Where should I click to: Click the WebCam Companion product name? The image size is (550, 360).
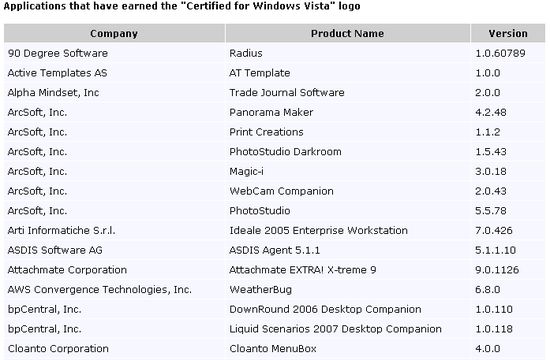pos(281,191)
